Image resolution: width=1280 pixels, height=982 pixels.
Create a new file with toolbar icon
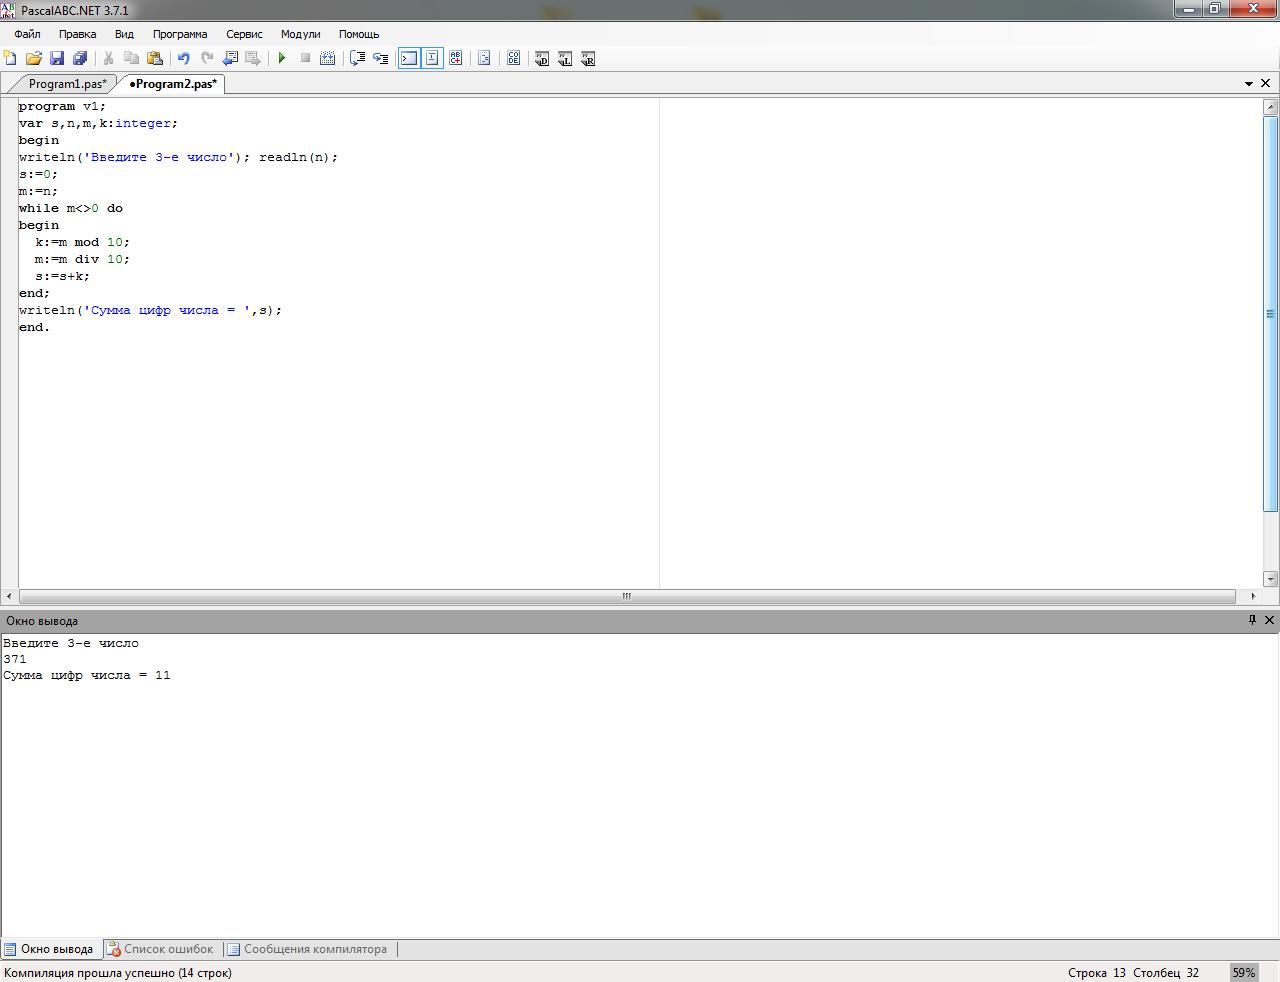pos(10,58)
